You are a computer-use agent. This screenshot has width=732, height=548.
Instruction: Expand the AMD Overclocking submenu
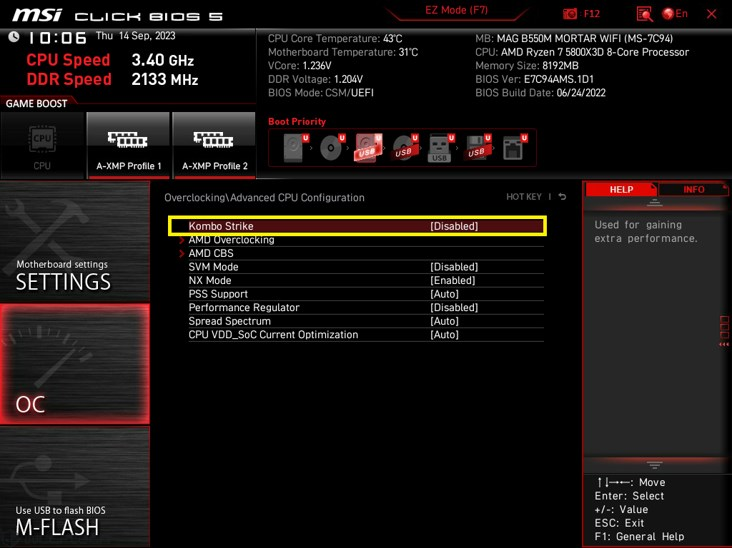click(231, 240)
